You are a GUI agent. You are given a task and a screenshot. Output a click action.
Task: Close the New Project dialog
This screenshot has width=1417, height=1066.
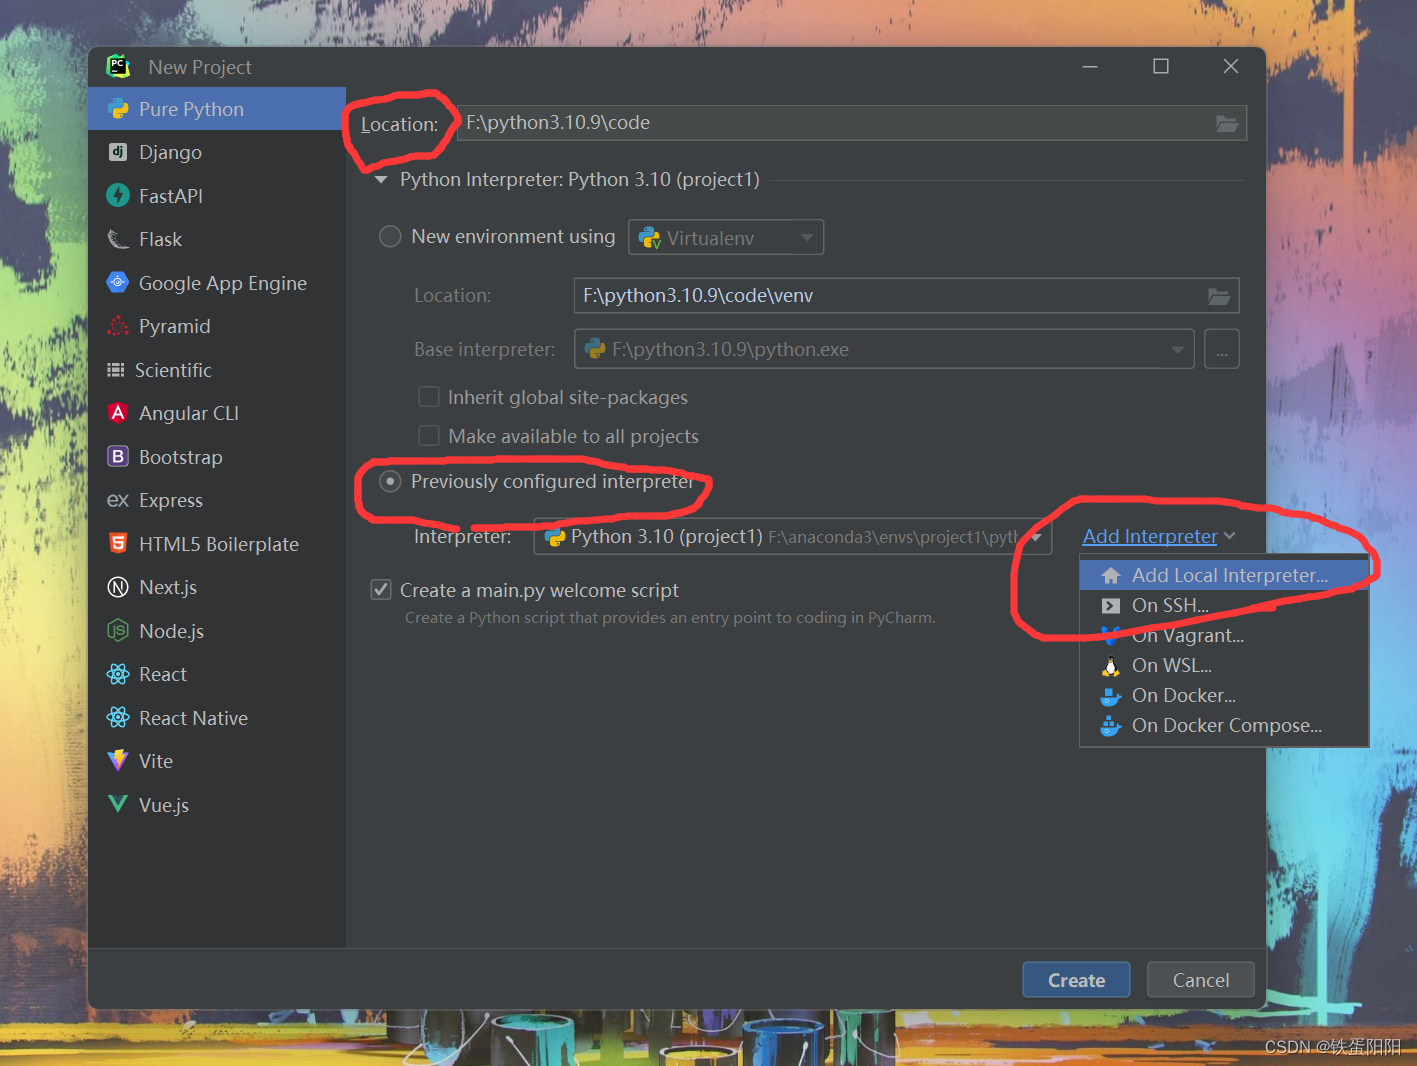pos(1231,66)
